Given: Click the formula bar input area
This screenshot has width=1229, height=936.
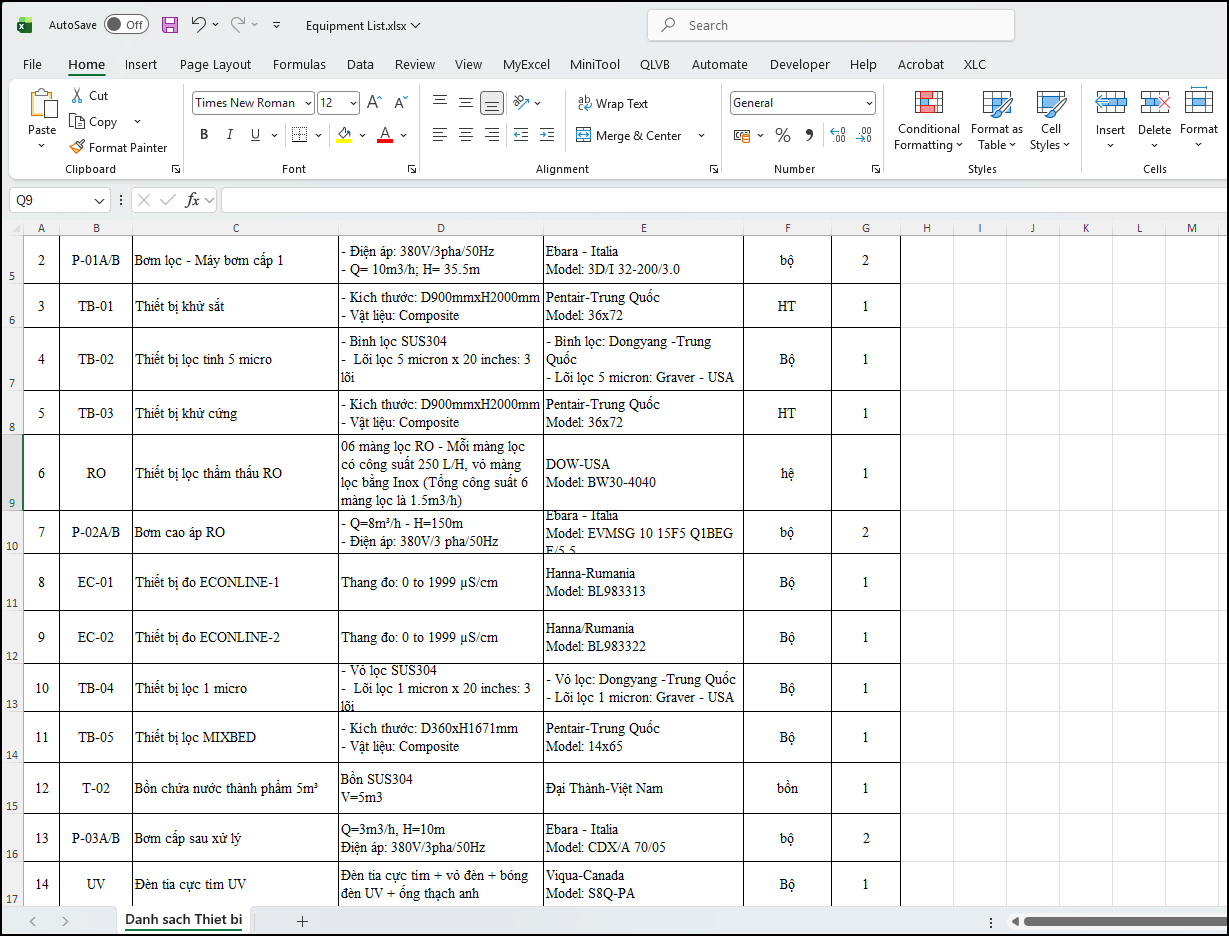Looking at the screenshot, I should click(x=724, y=200).
